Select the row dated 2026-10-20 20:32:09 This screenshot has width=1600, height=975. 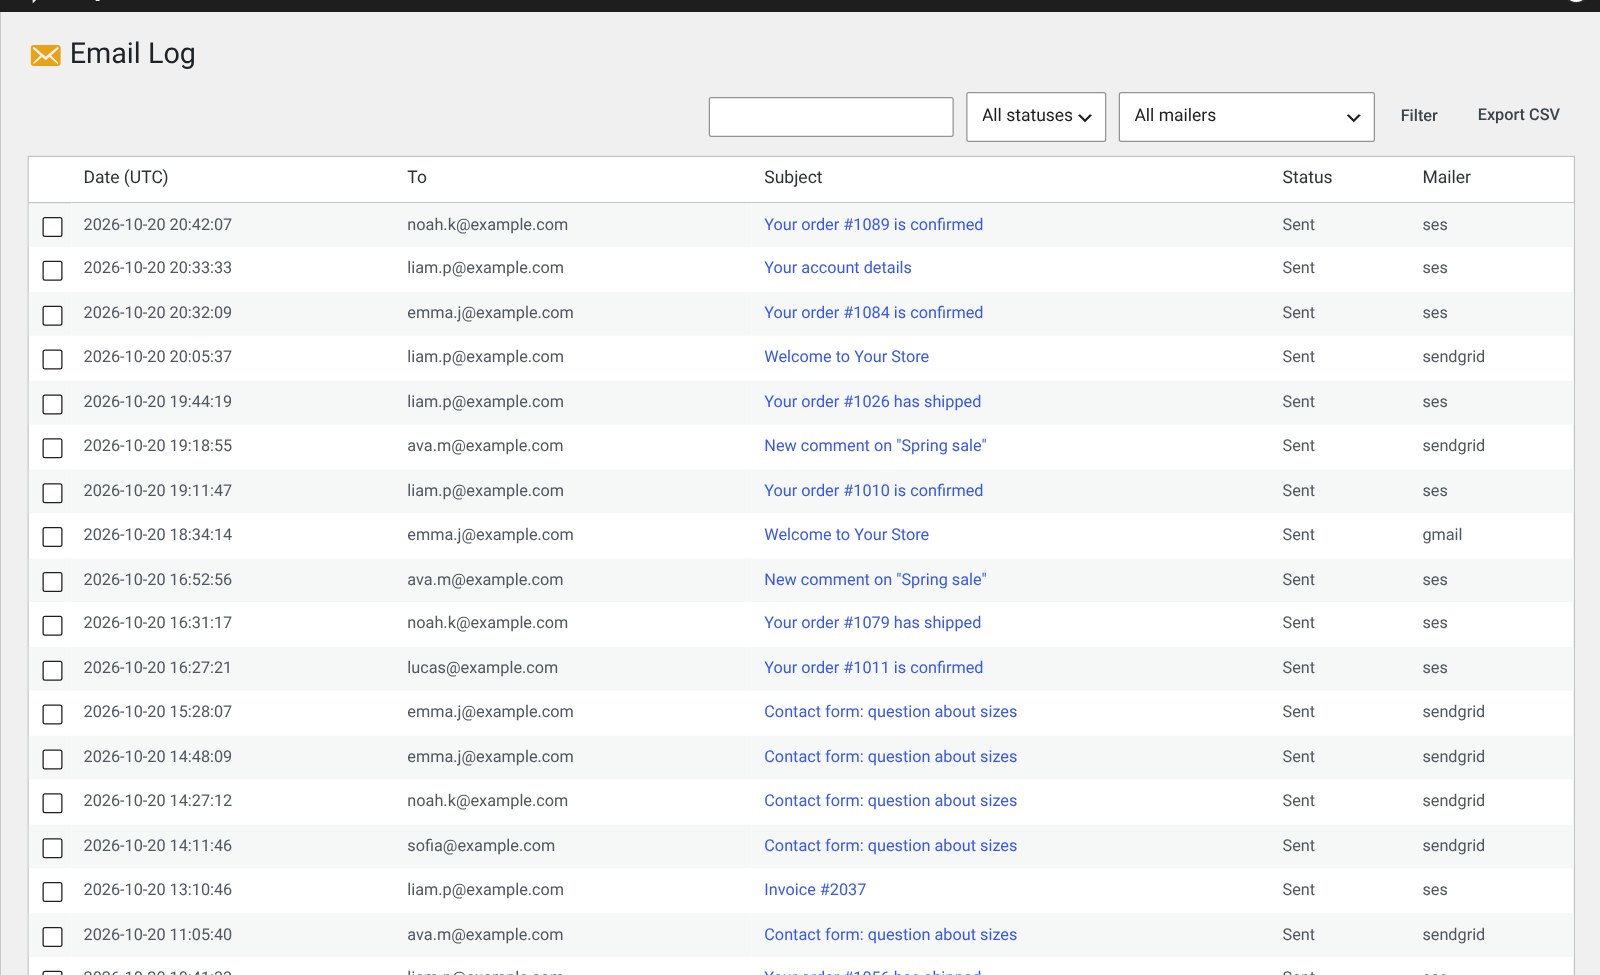tap(53, 316)
